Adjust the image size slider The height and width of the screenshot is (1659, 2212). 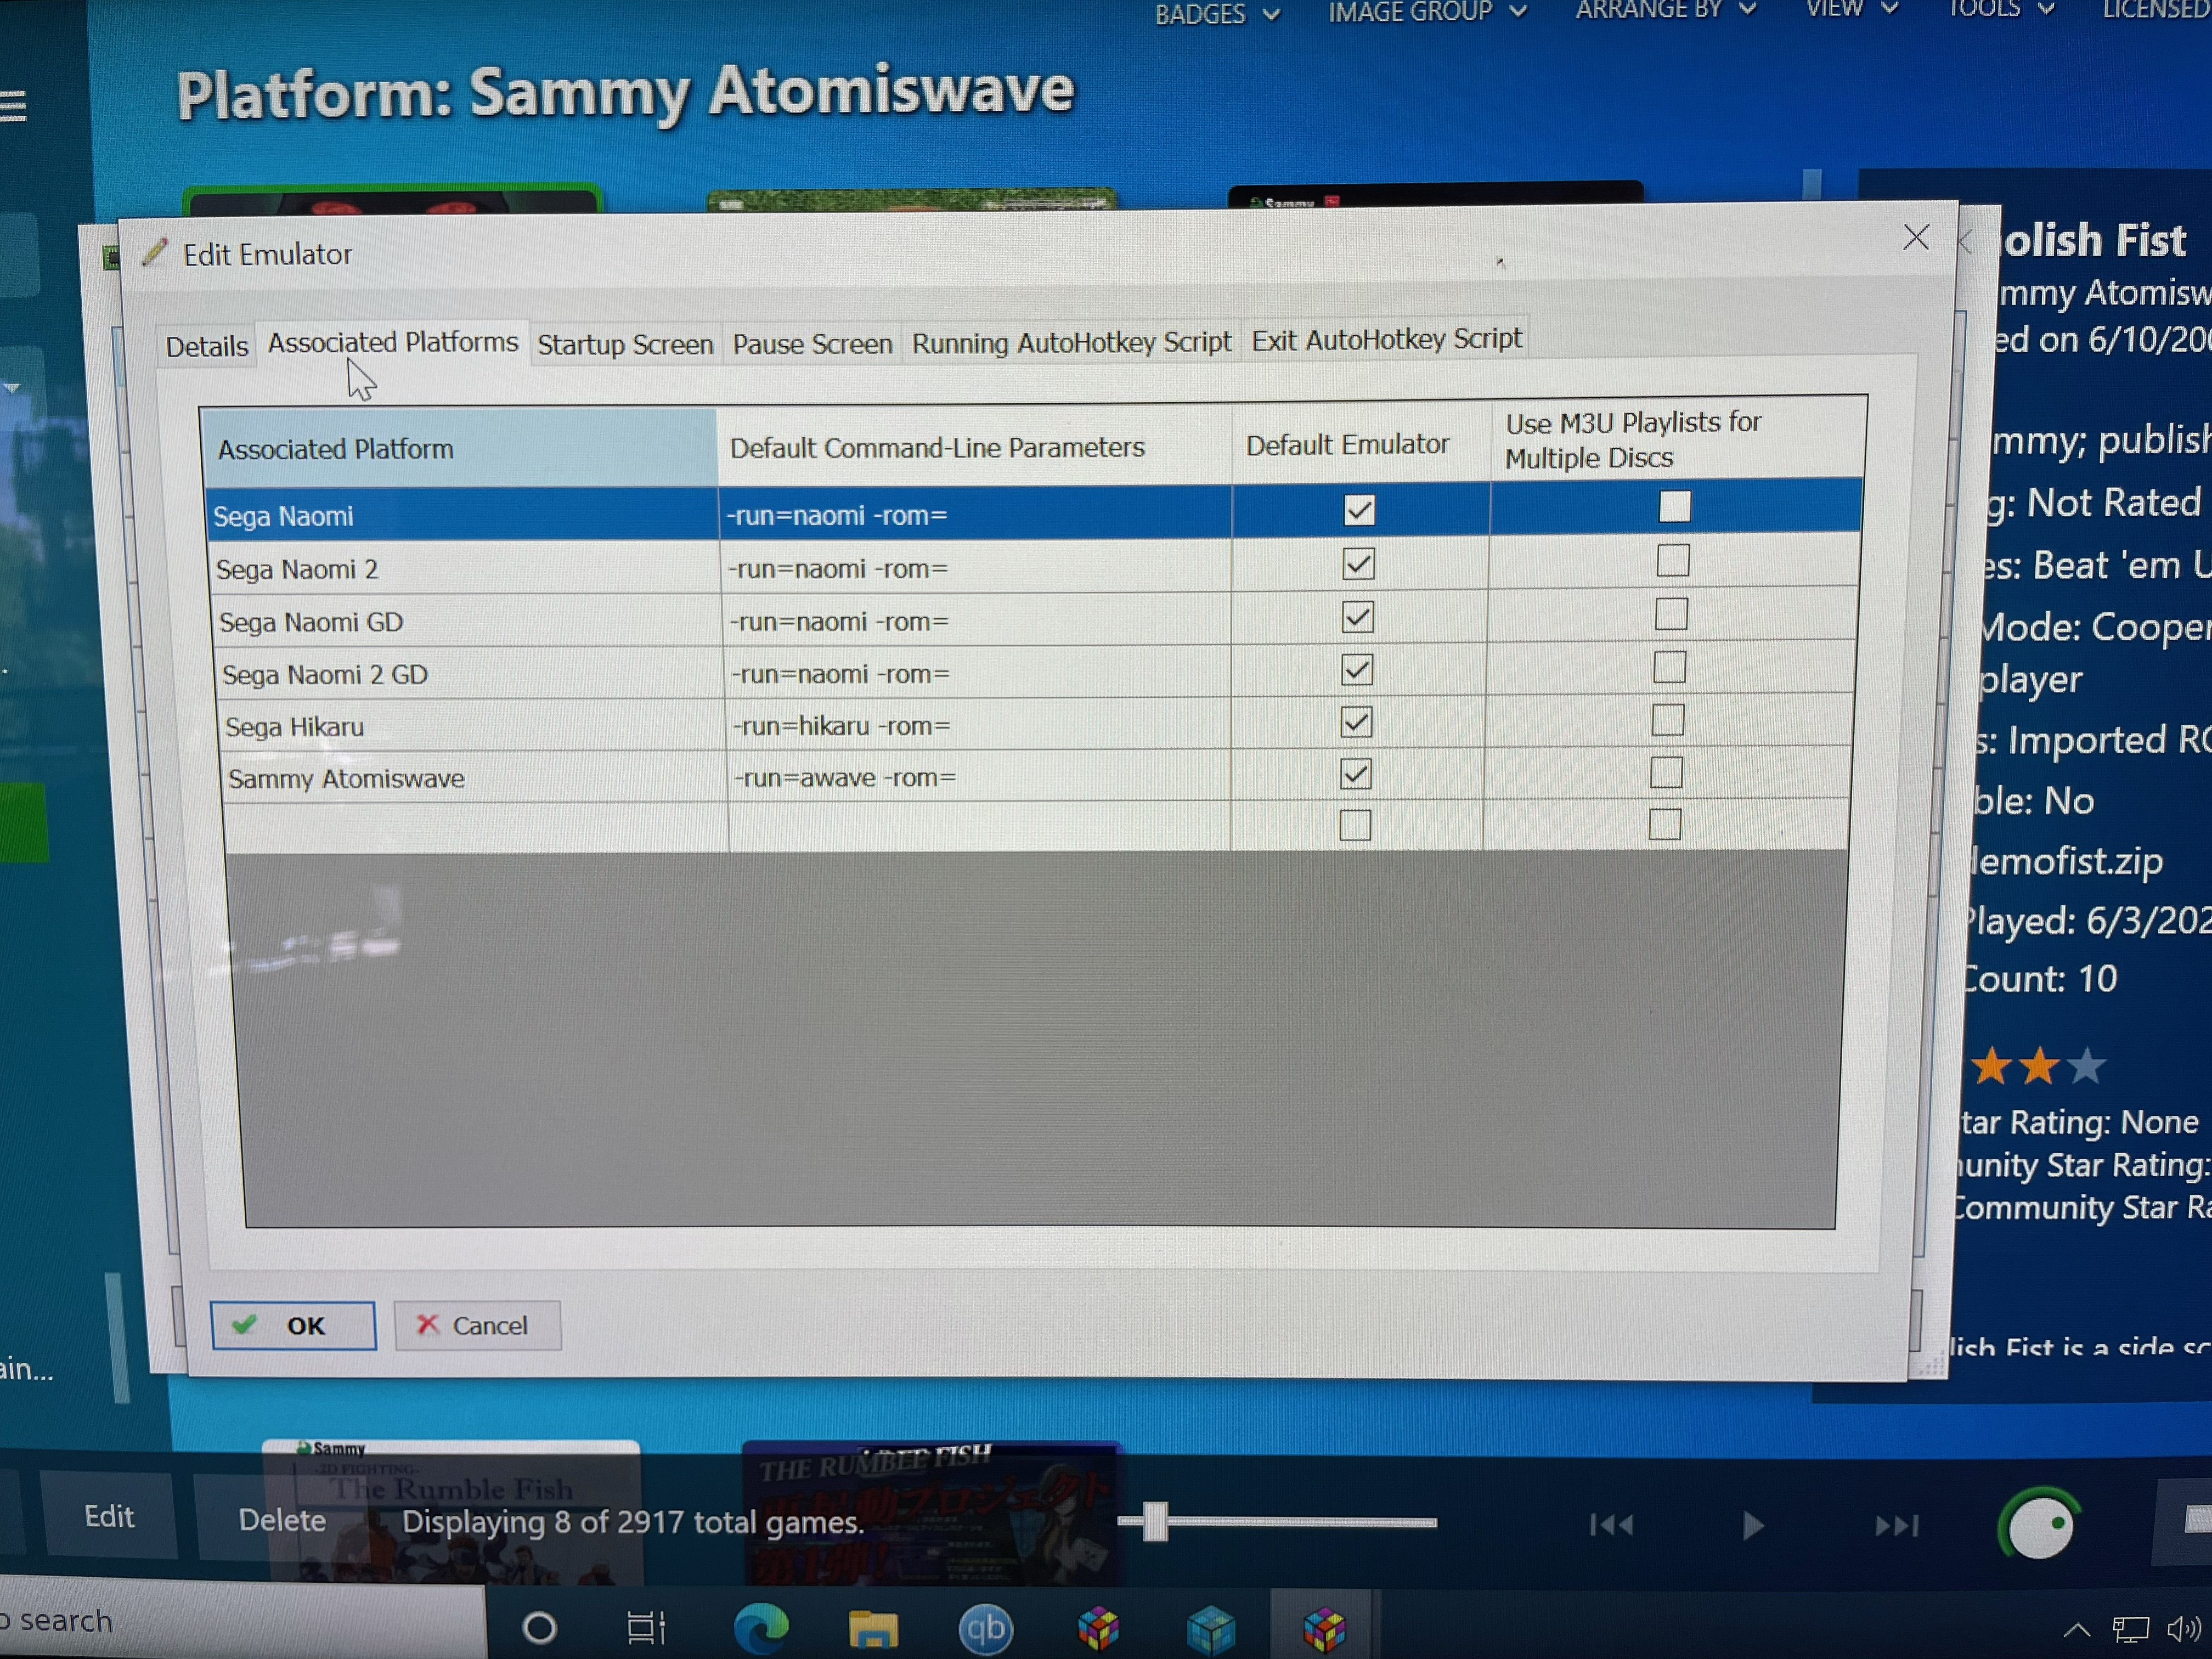(1155, 1522)
